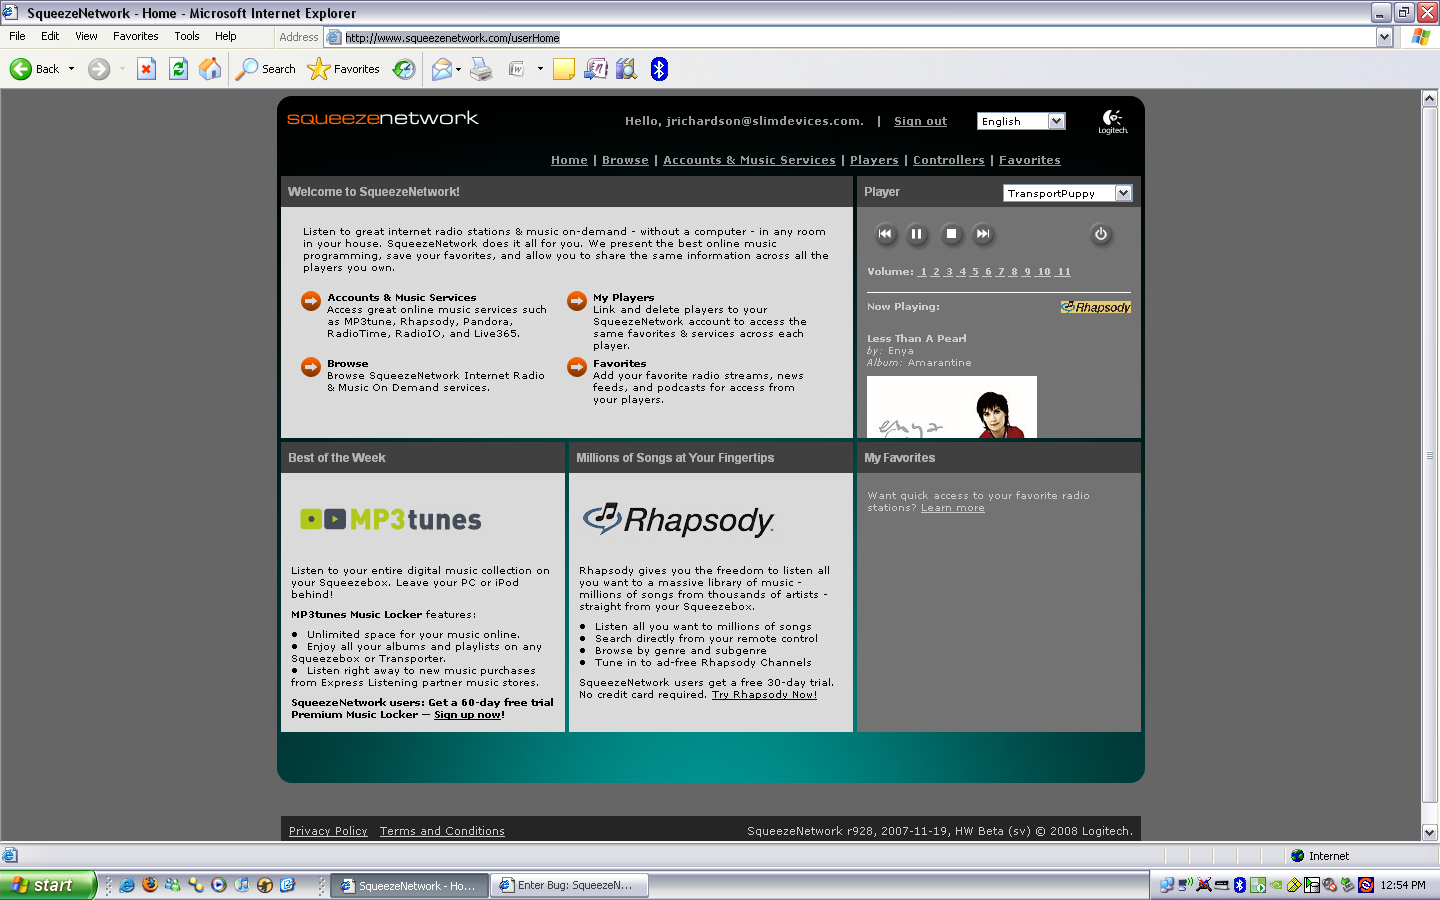The image size is (1440, 900).
Task: Open the Tools menu
Action: [x=187, y=36]
